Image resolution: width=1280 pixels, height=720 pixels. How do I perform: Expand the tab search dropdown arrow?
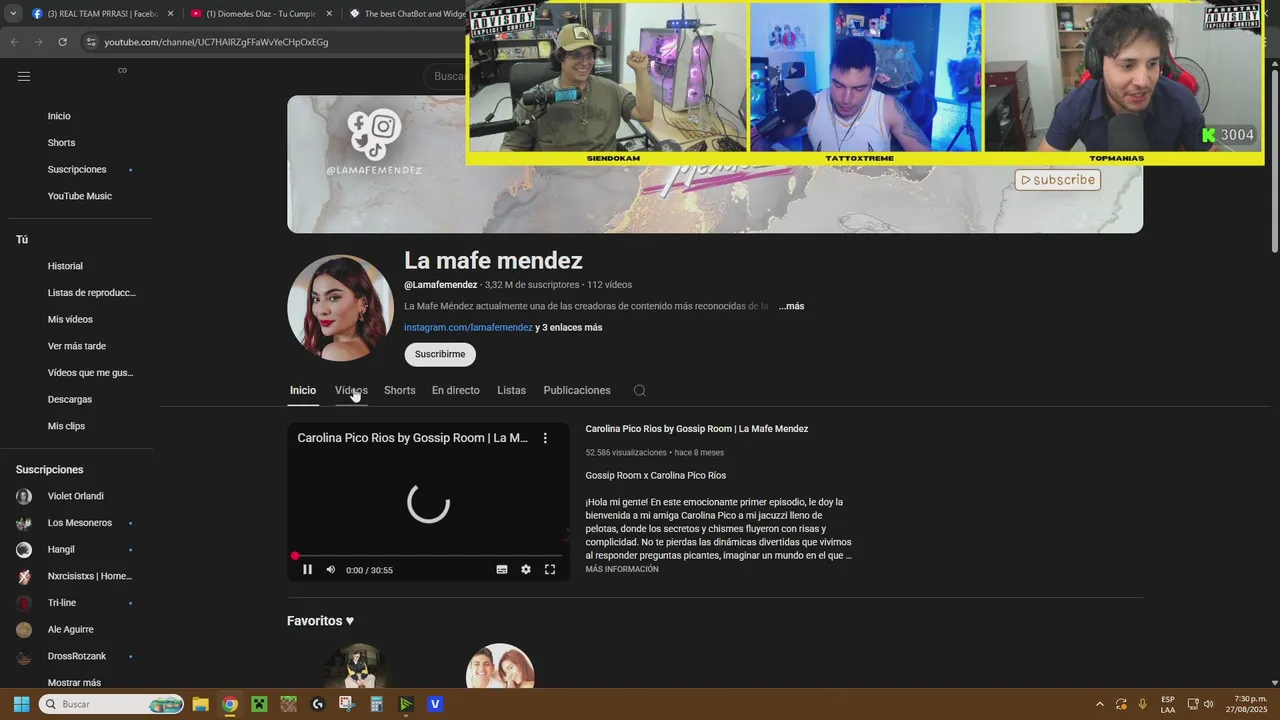[x=13, y=14]
